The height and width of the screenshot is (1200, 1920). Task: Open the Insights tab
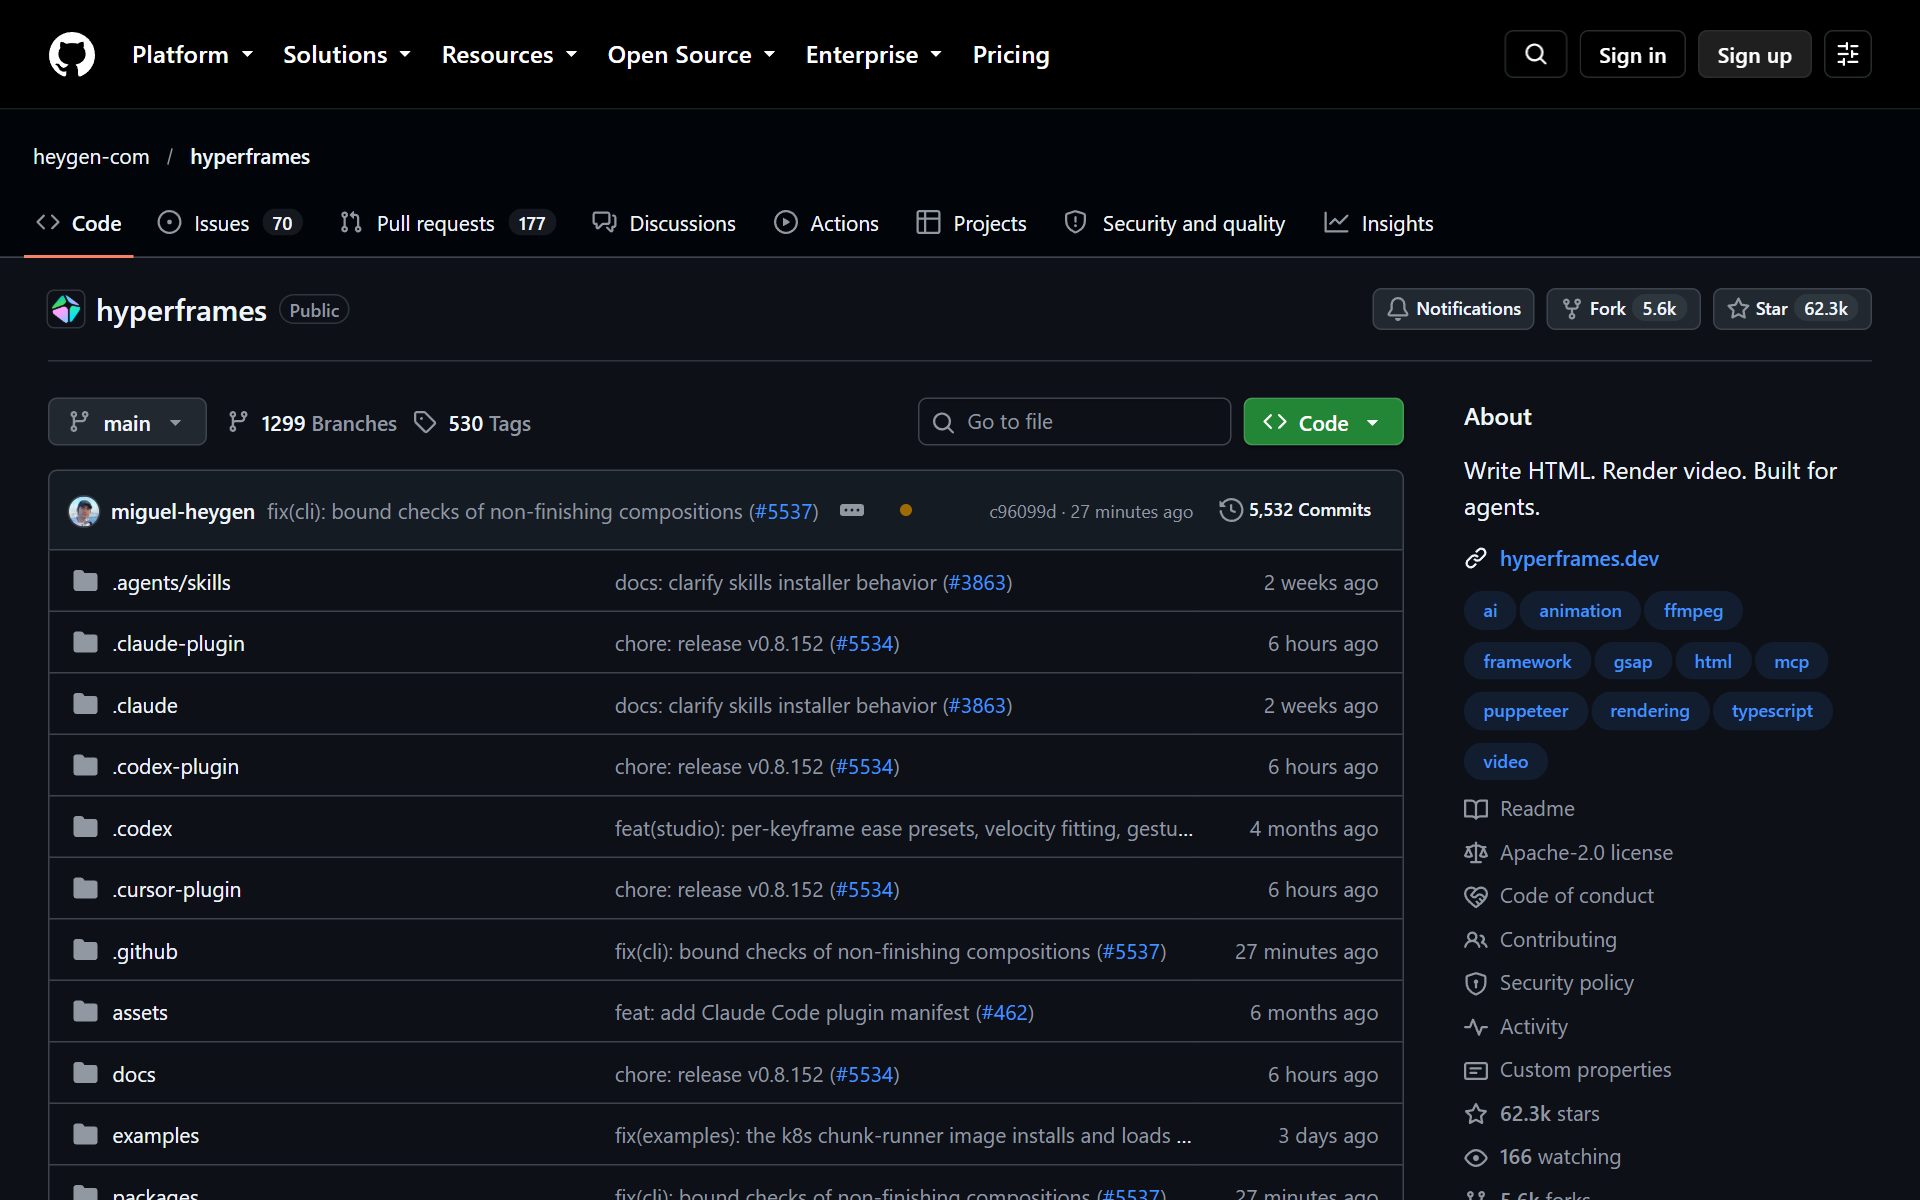1379,223
